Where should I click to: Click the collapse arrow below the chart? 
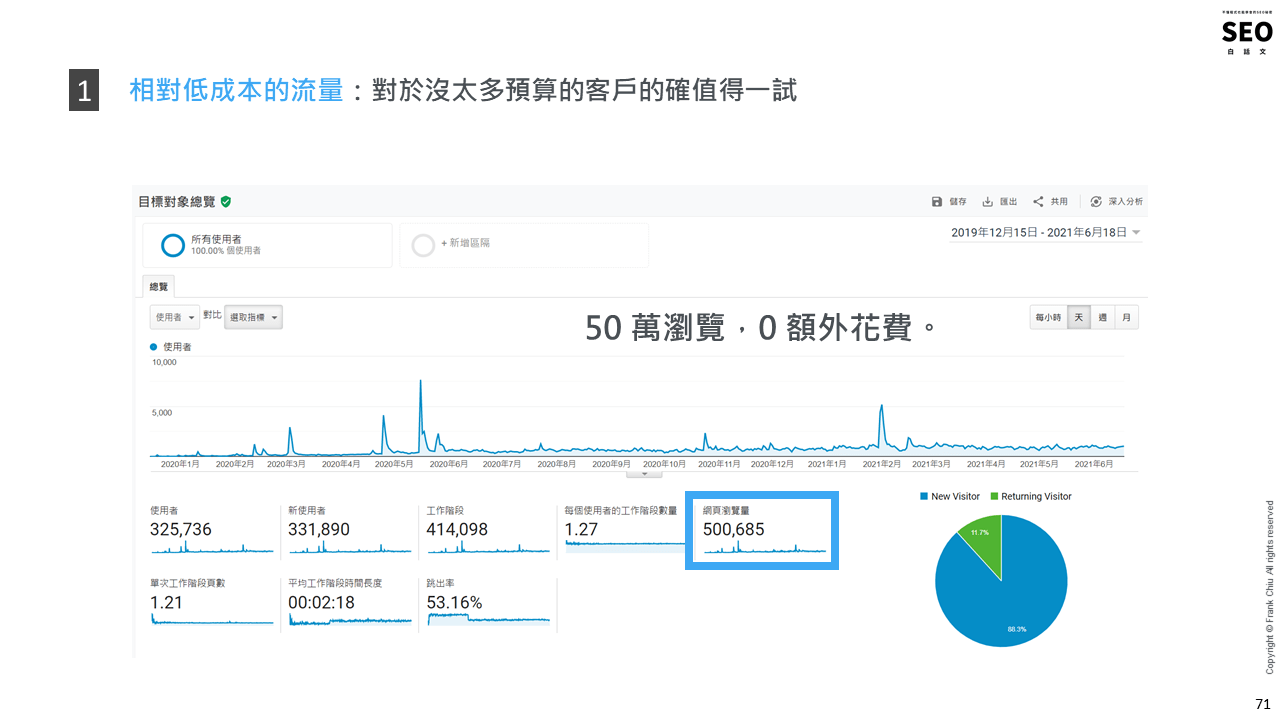643,474
